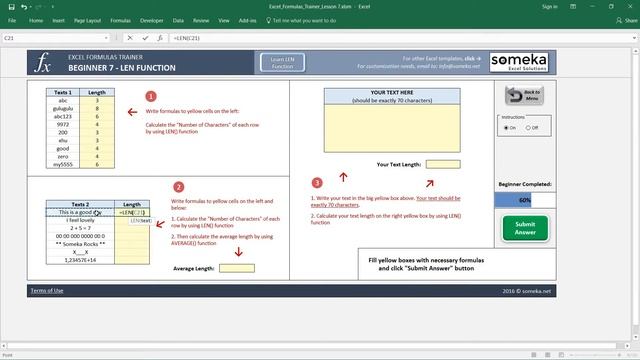
Task: Click the Terms of Use link
Action: pos(47,291)
